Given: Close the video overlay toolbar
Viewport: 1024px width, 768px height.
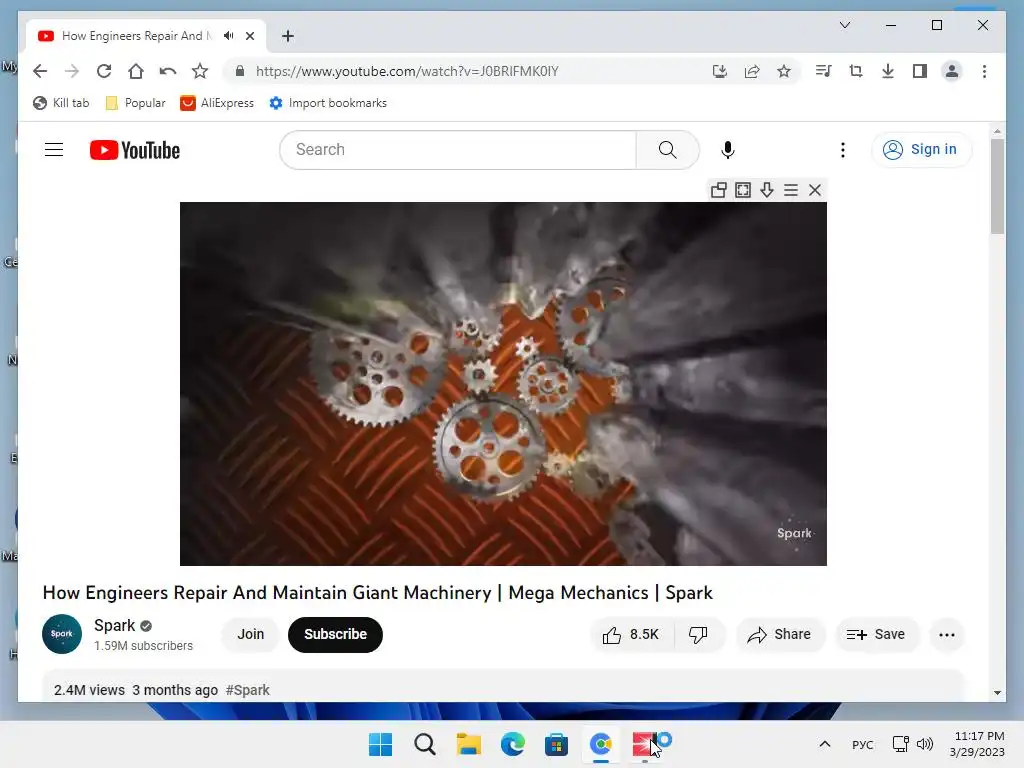Looking at the screenshot, I should pos(815,190).
